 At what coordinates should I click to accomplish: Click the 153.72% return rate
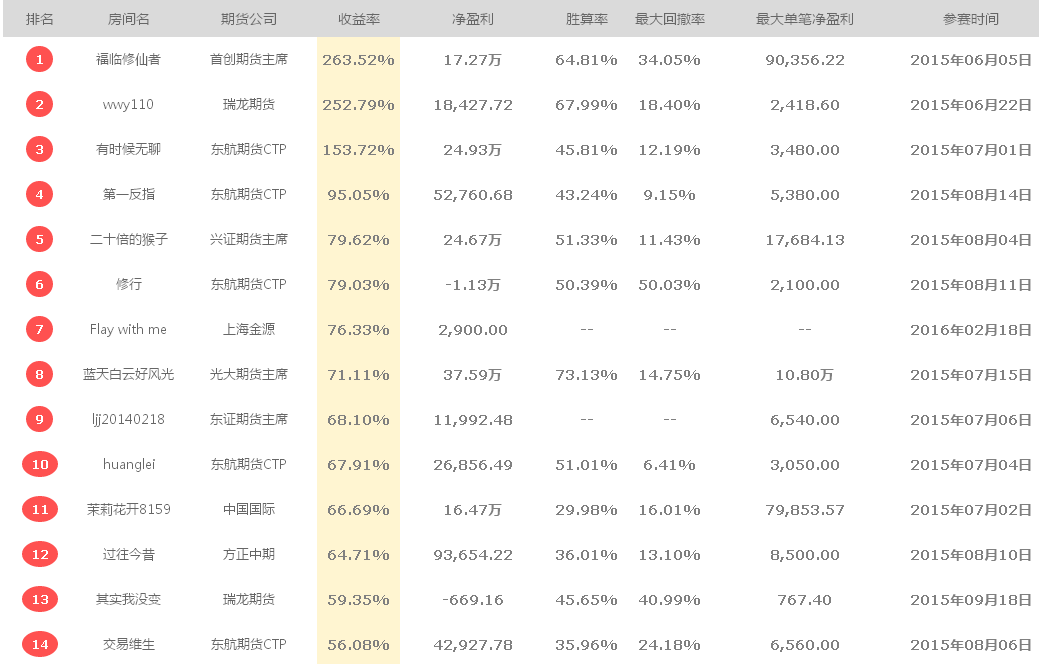point(358,150)
